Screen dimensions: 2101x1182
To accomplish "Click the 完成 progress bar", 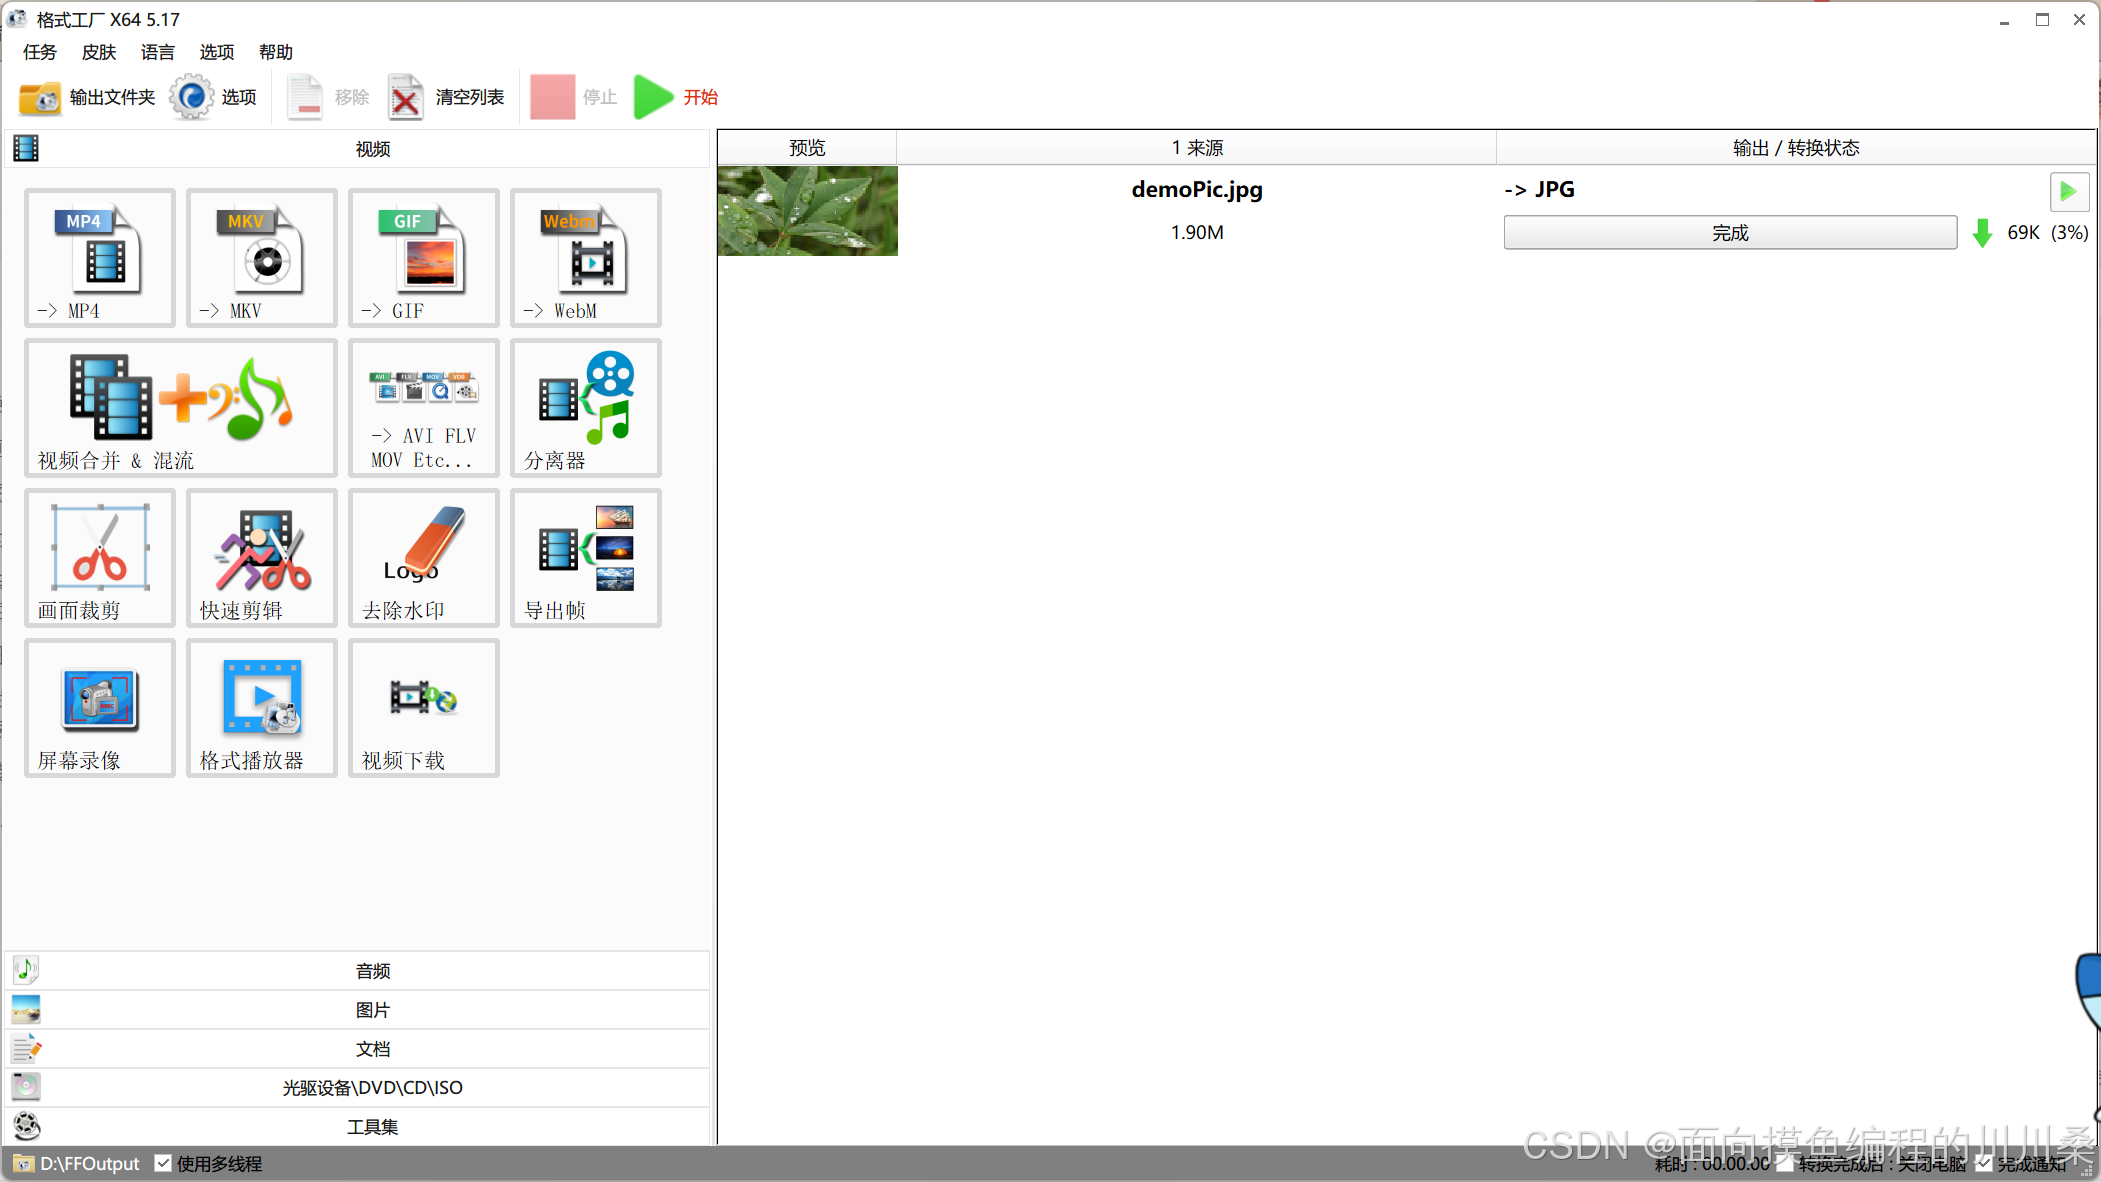I will pos(1729,232).
